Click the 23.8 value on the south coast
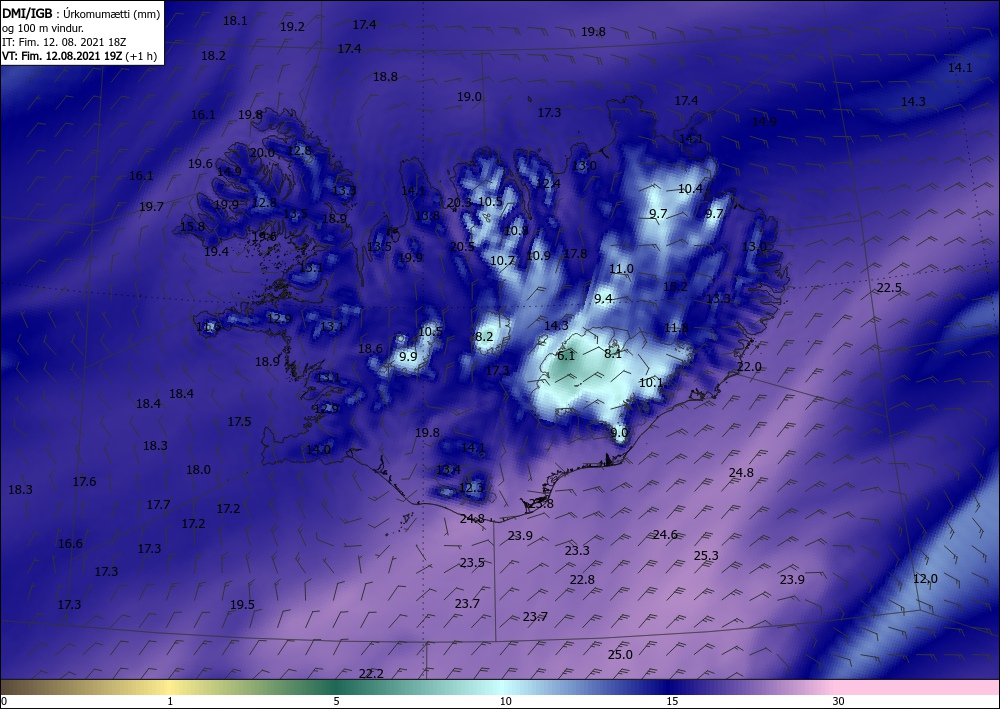This screenshot has width=1000, height=709. 541,503
